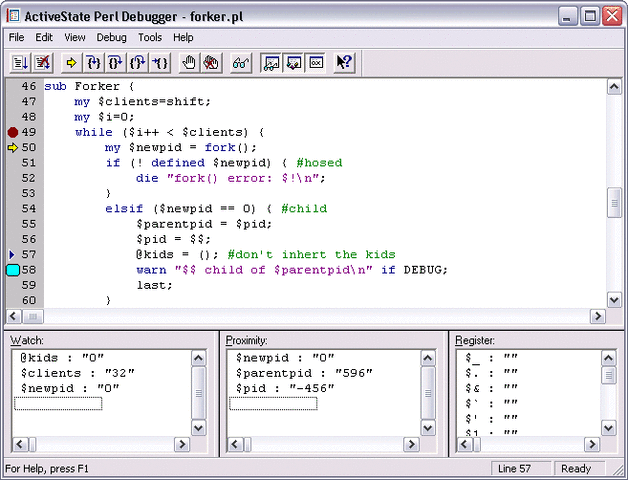Image resolution: width=628 pixels, height=480 pixels.
Task: Click the cyan marker at line 58
Action: coord(13,270)
